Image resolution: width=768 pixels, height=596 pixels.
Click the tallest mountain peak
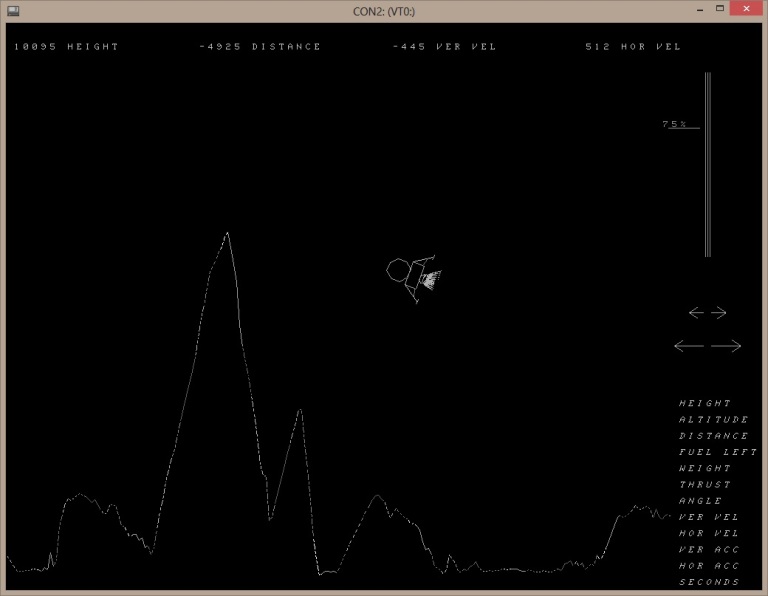click(x=228, y=234)
